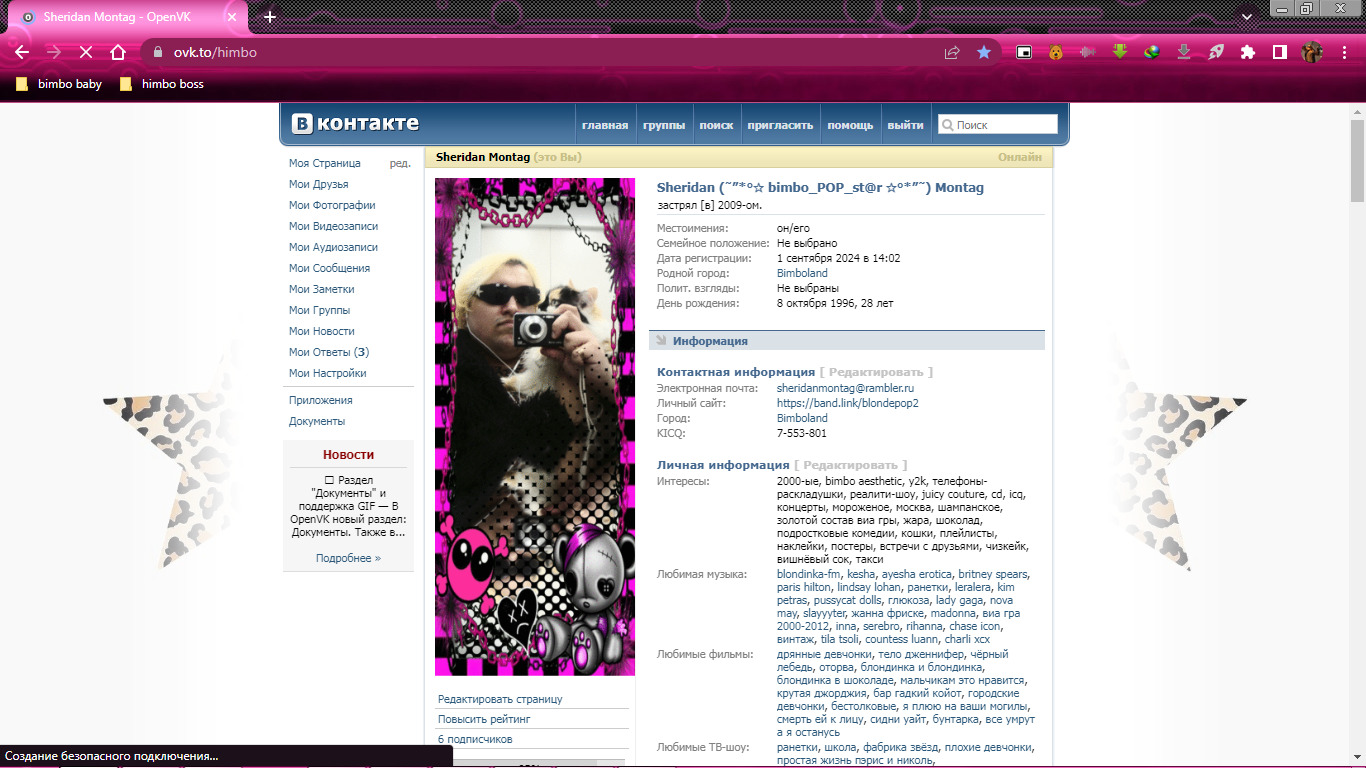Open the band.link/blondepop2 website link
This screenshot has width=1366, height=768.
[x=847, y=403]
